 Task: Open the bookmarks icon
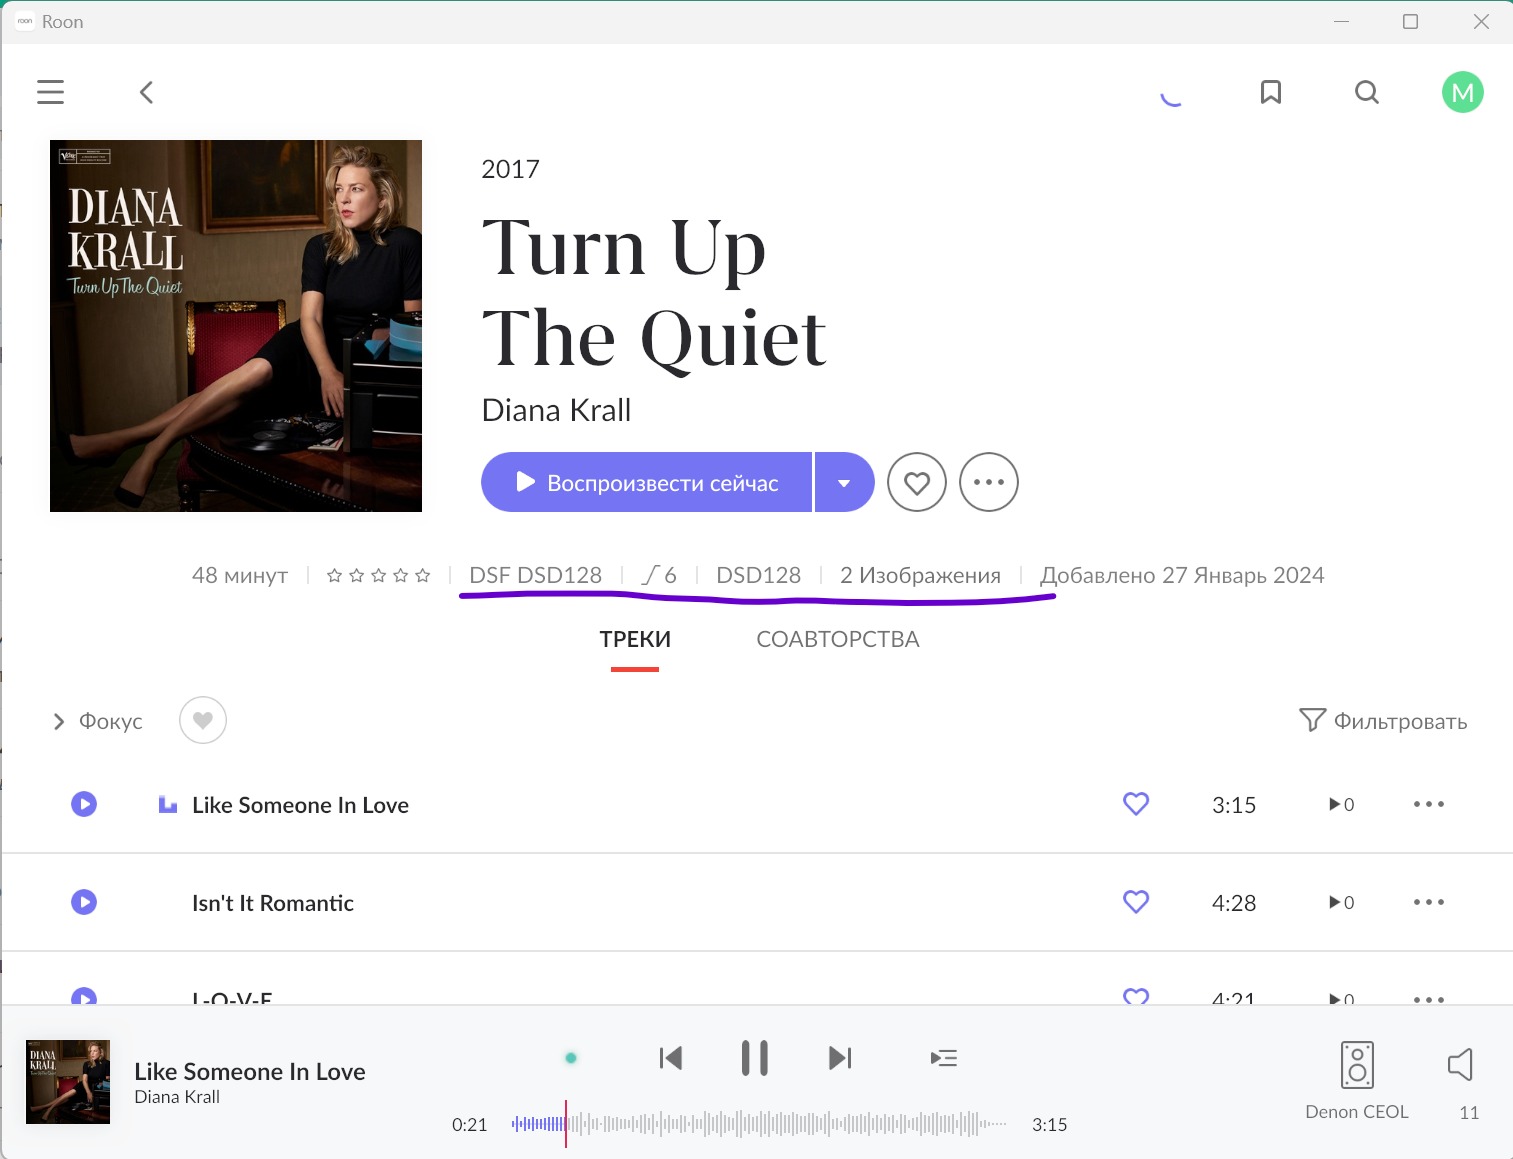(1270, 93)
